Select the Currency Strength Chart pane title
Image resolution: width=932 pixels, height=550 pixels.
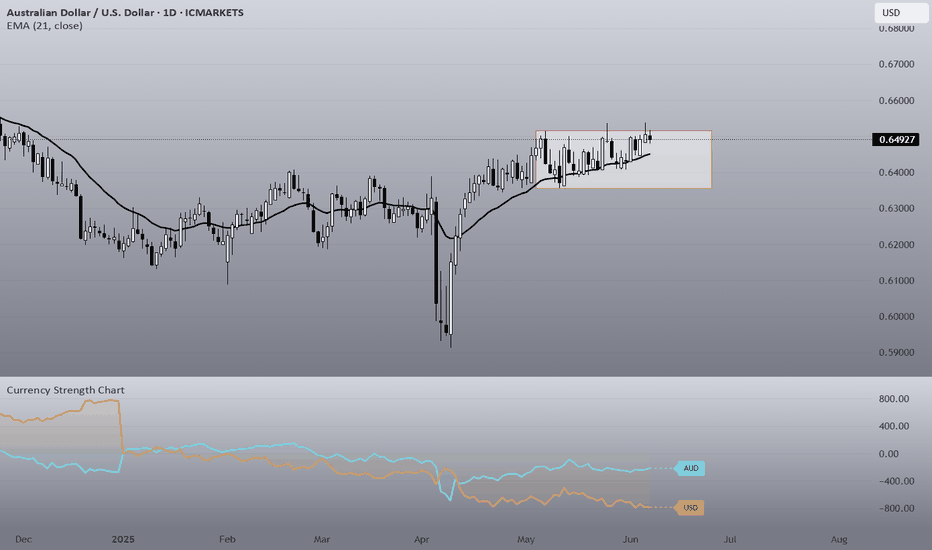65,390
